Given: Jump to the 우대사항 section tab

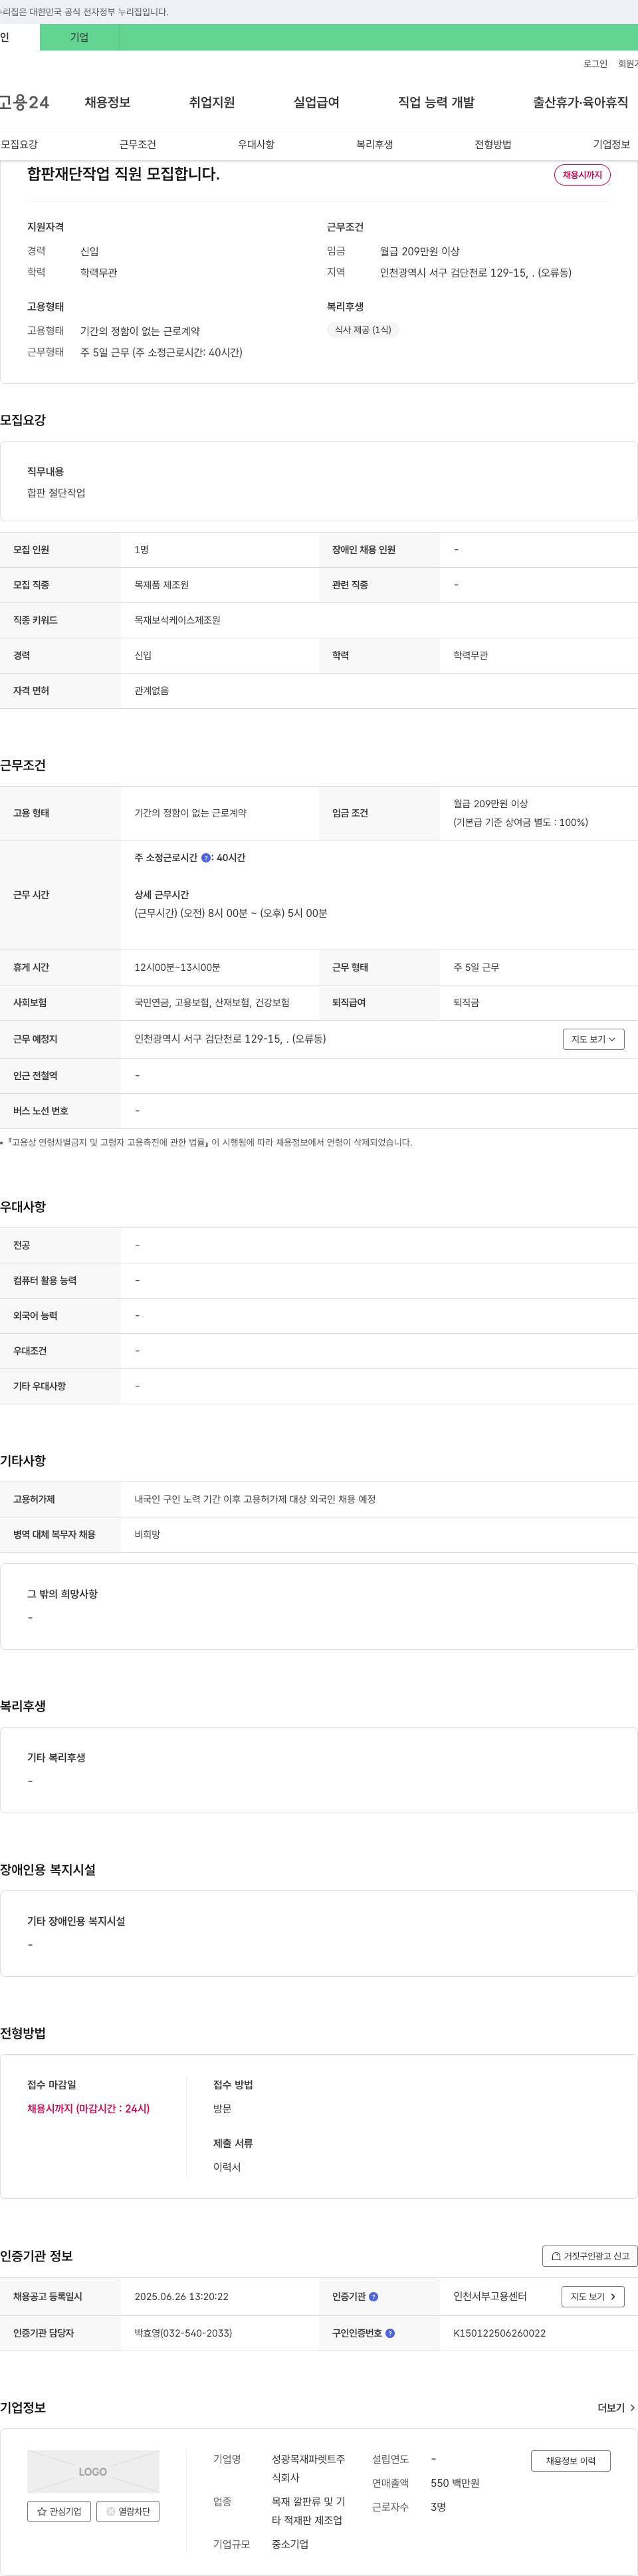Looking at the screenshot, I should tap(256, 144).
